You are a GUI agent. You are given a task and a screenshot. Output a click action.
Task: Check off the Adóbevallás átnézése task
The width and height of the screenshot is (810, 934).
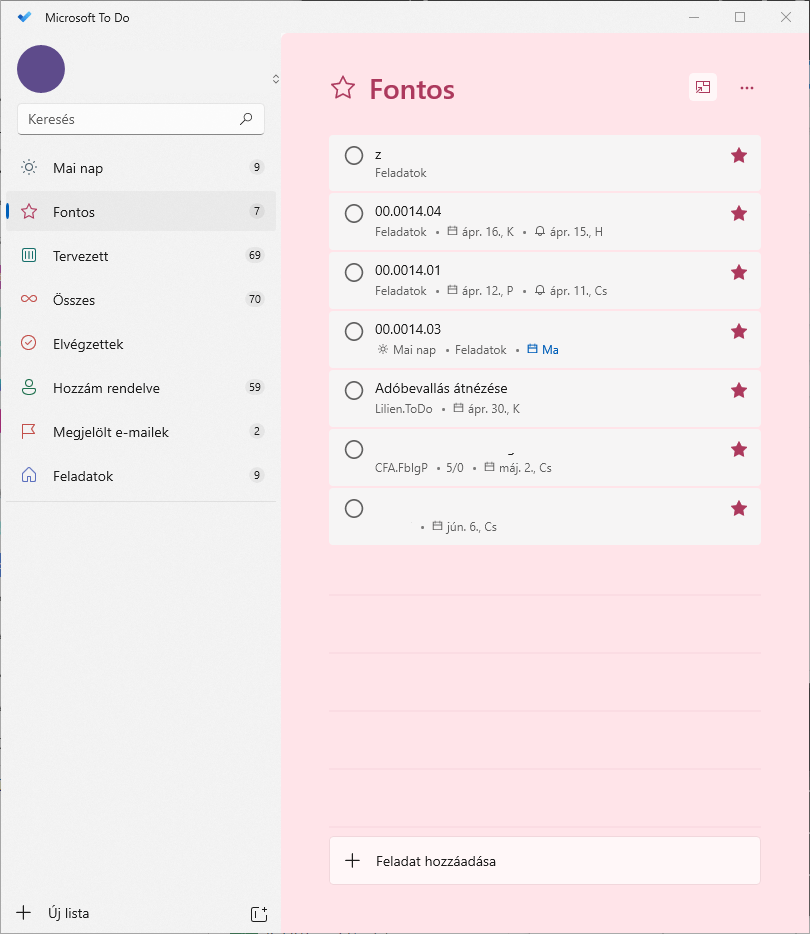pos(354,390)
